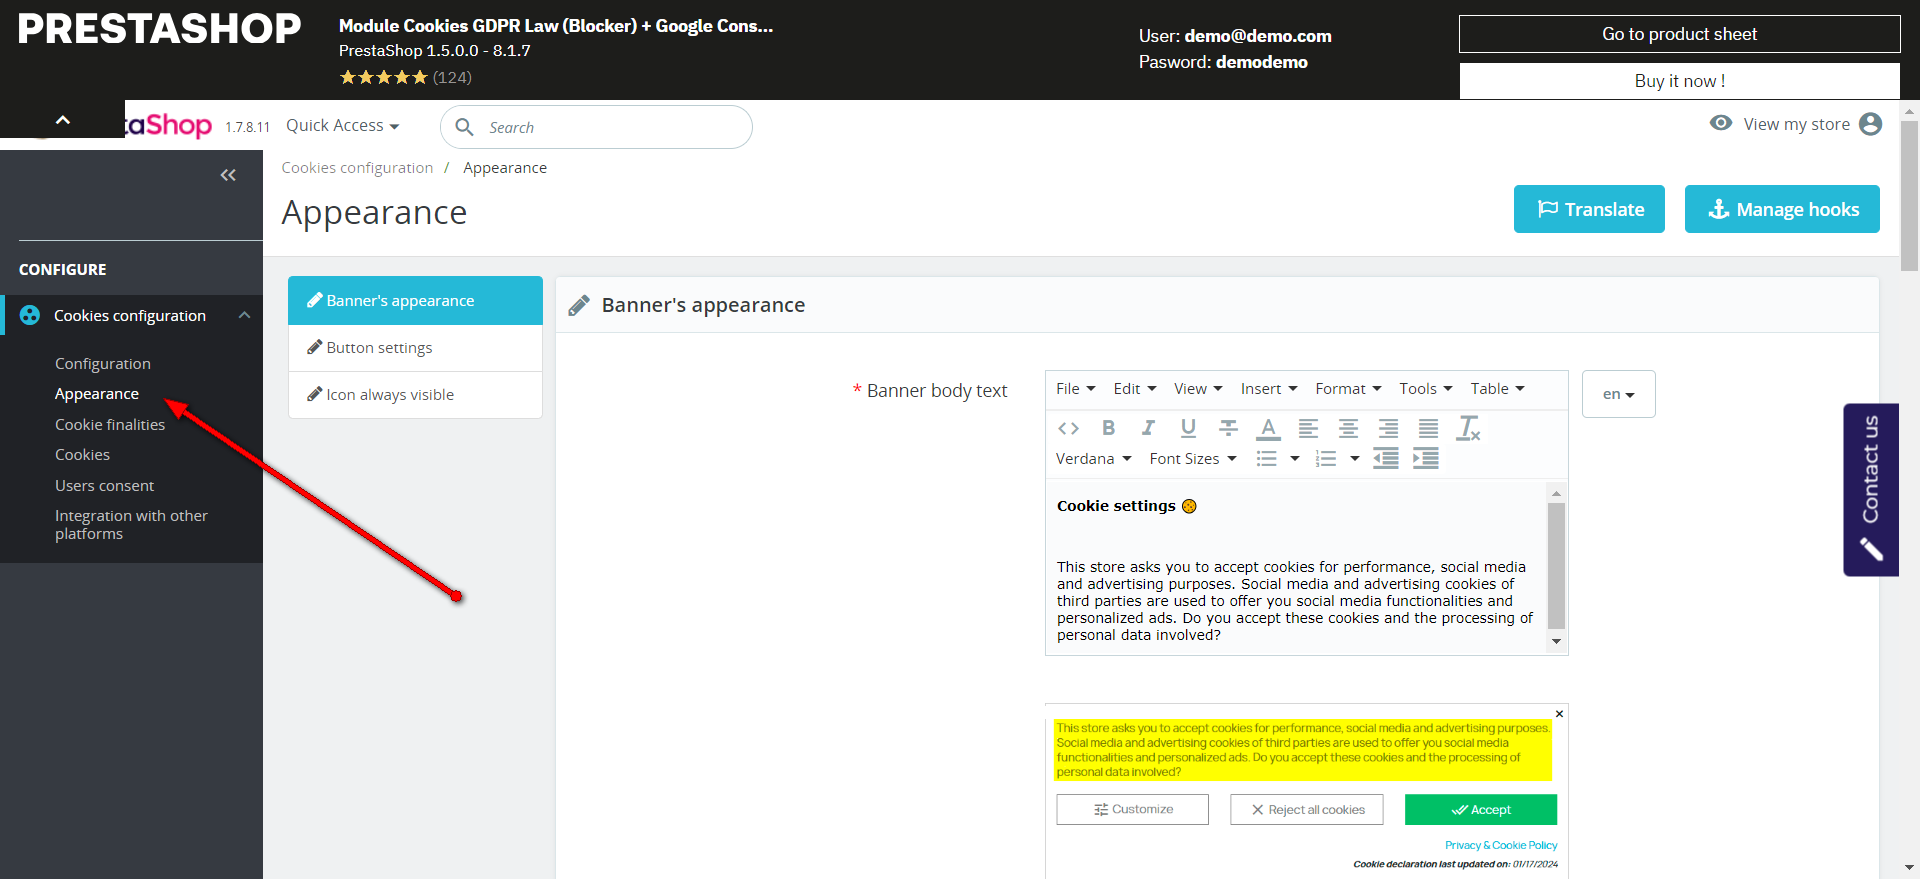Viewport: 1920px width, 879px height.
Task: Click Go to product sheet
Action: pos(1680,34)
